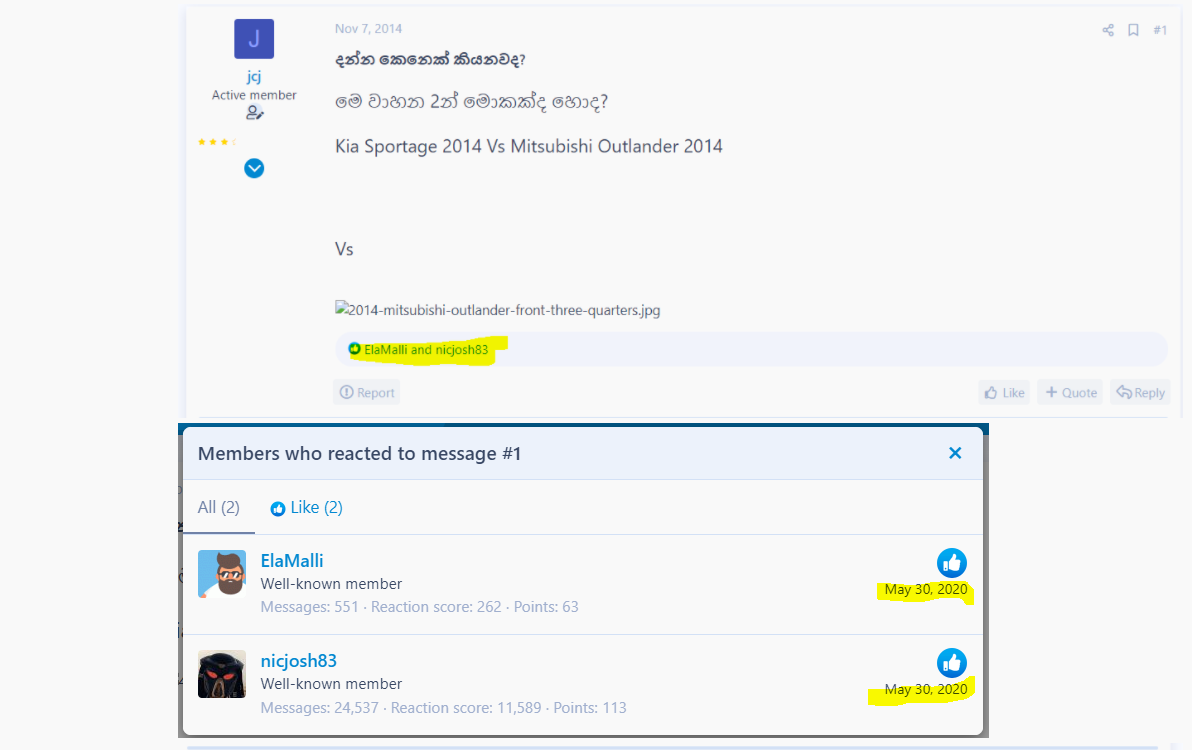Click 'Points: 63' in ElaMalli's row
This screenshot has width=1192, height=750.
click(x=546, y=606)
